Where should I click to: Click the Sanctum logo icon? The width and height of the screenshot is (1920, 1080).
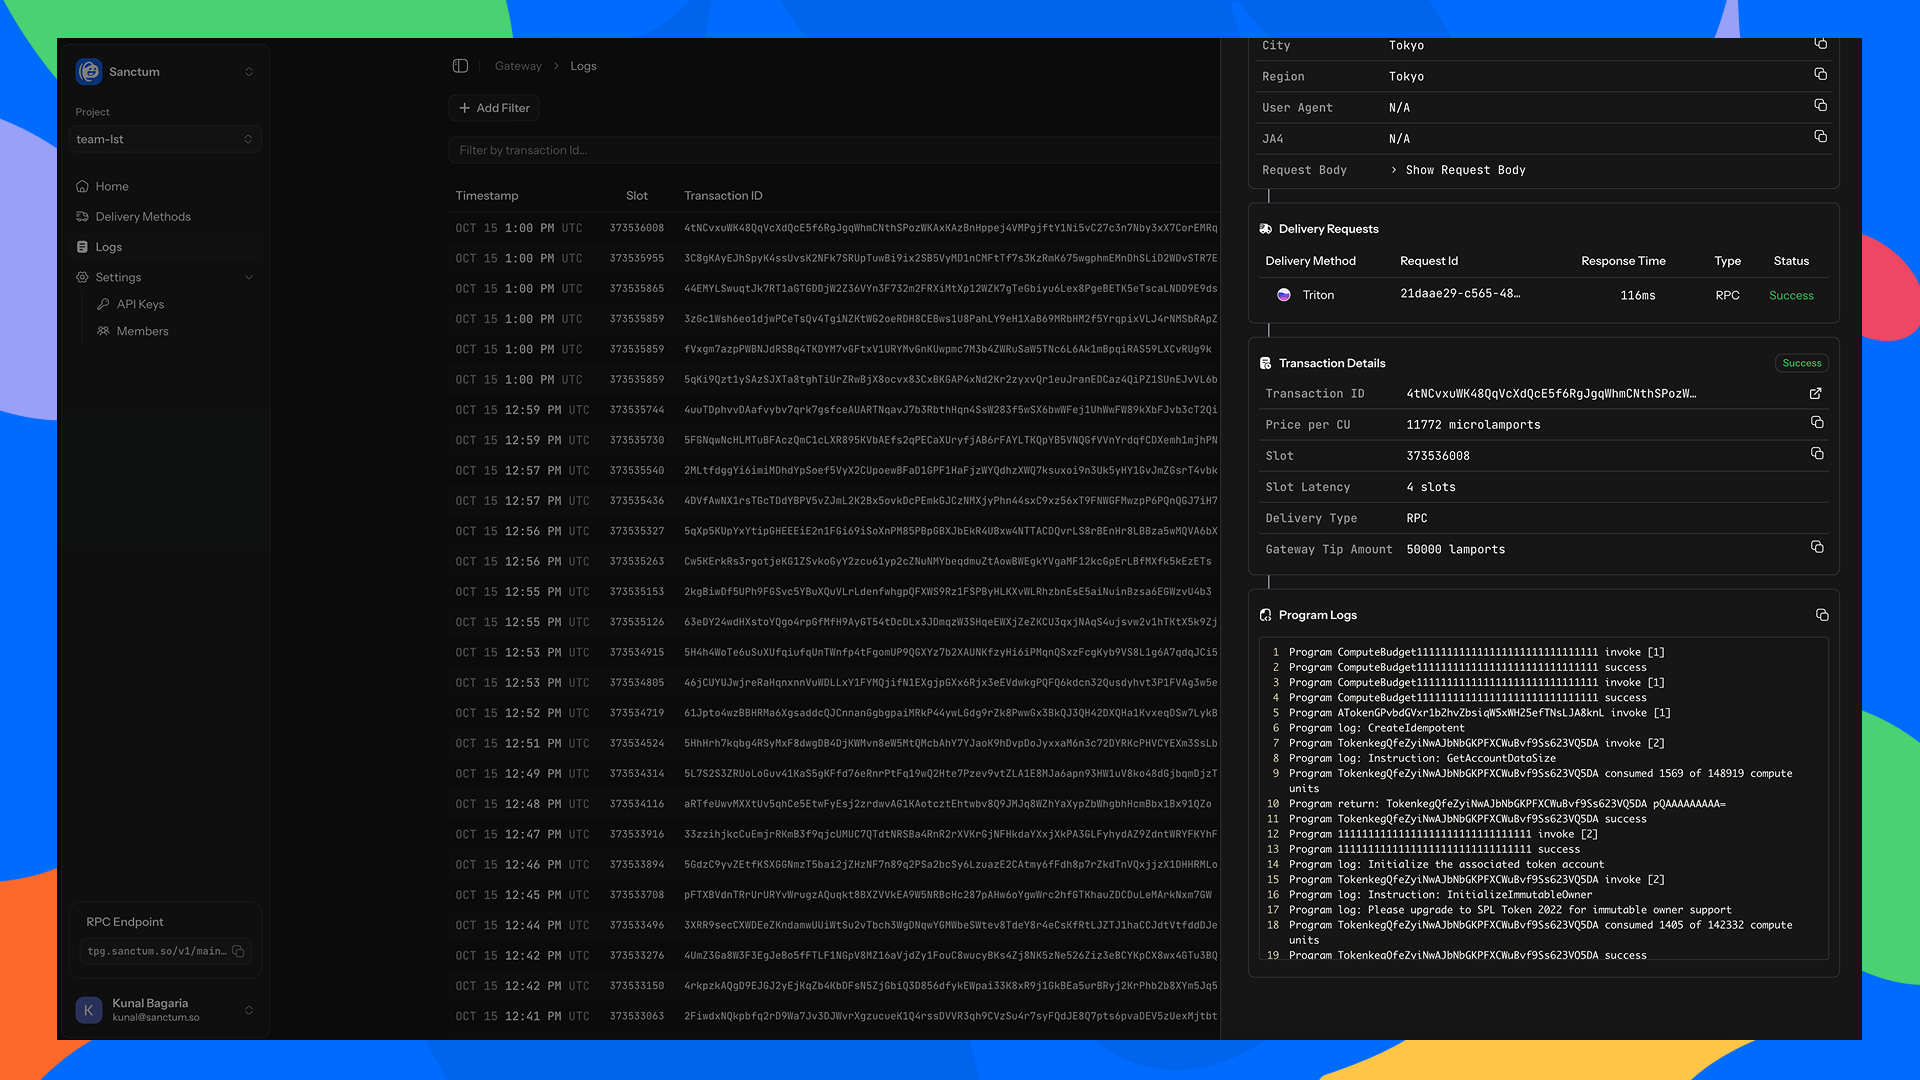click(89, 71)
